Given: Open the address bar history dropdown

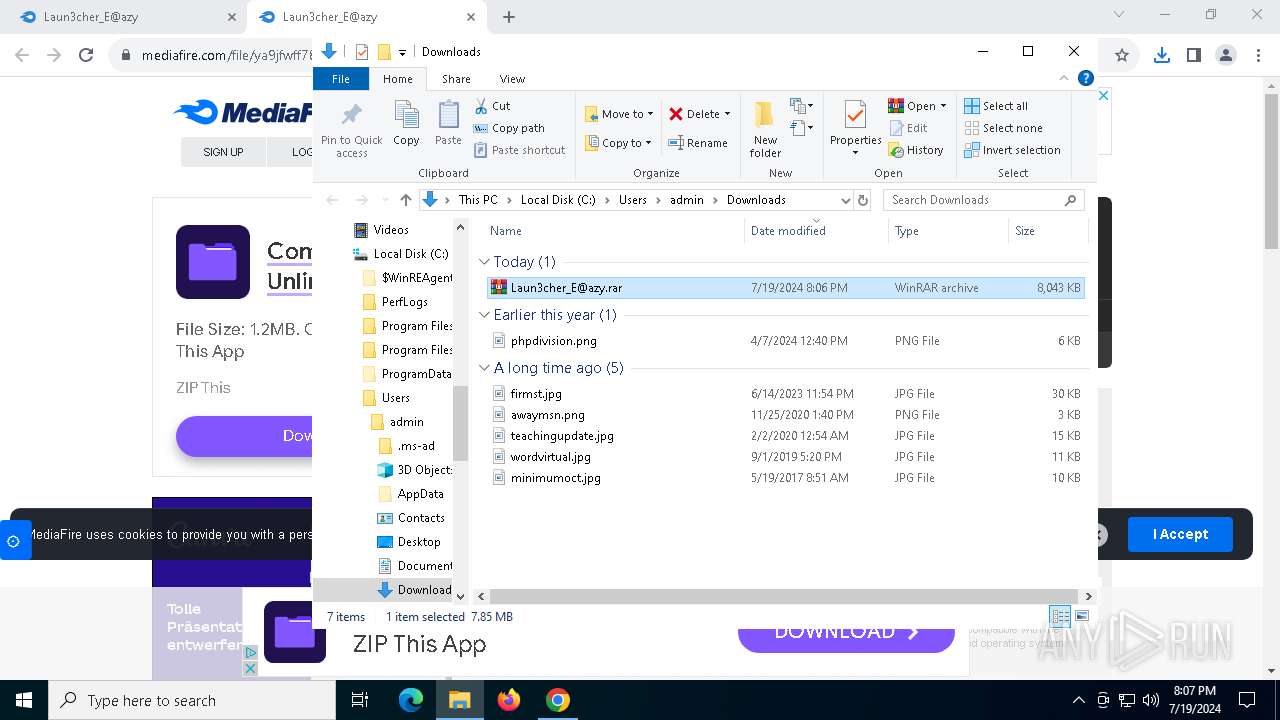Looking at the screenshot, I should tap(846, 200).
